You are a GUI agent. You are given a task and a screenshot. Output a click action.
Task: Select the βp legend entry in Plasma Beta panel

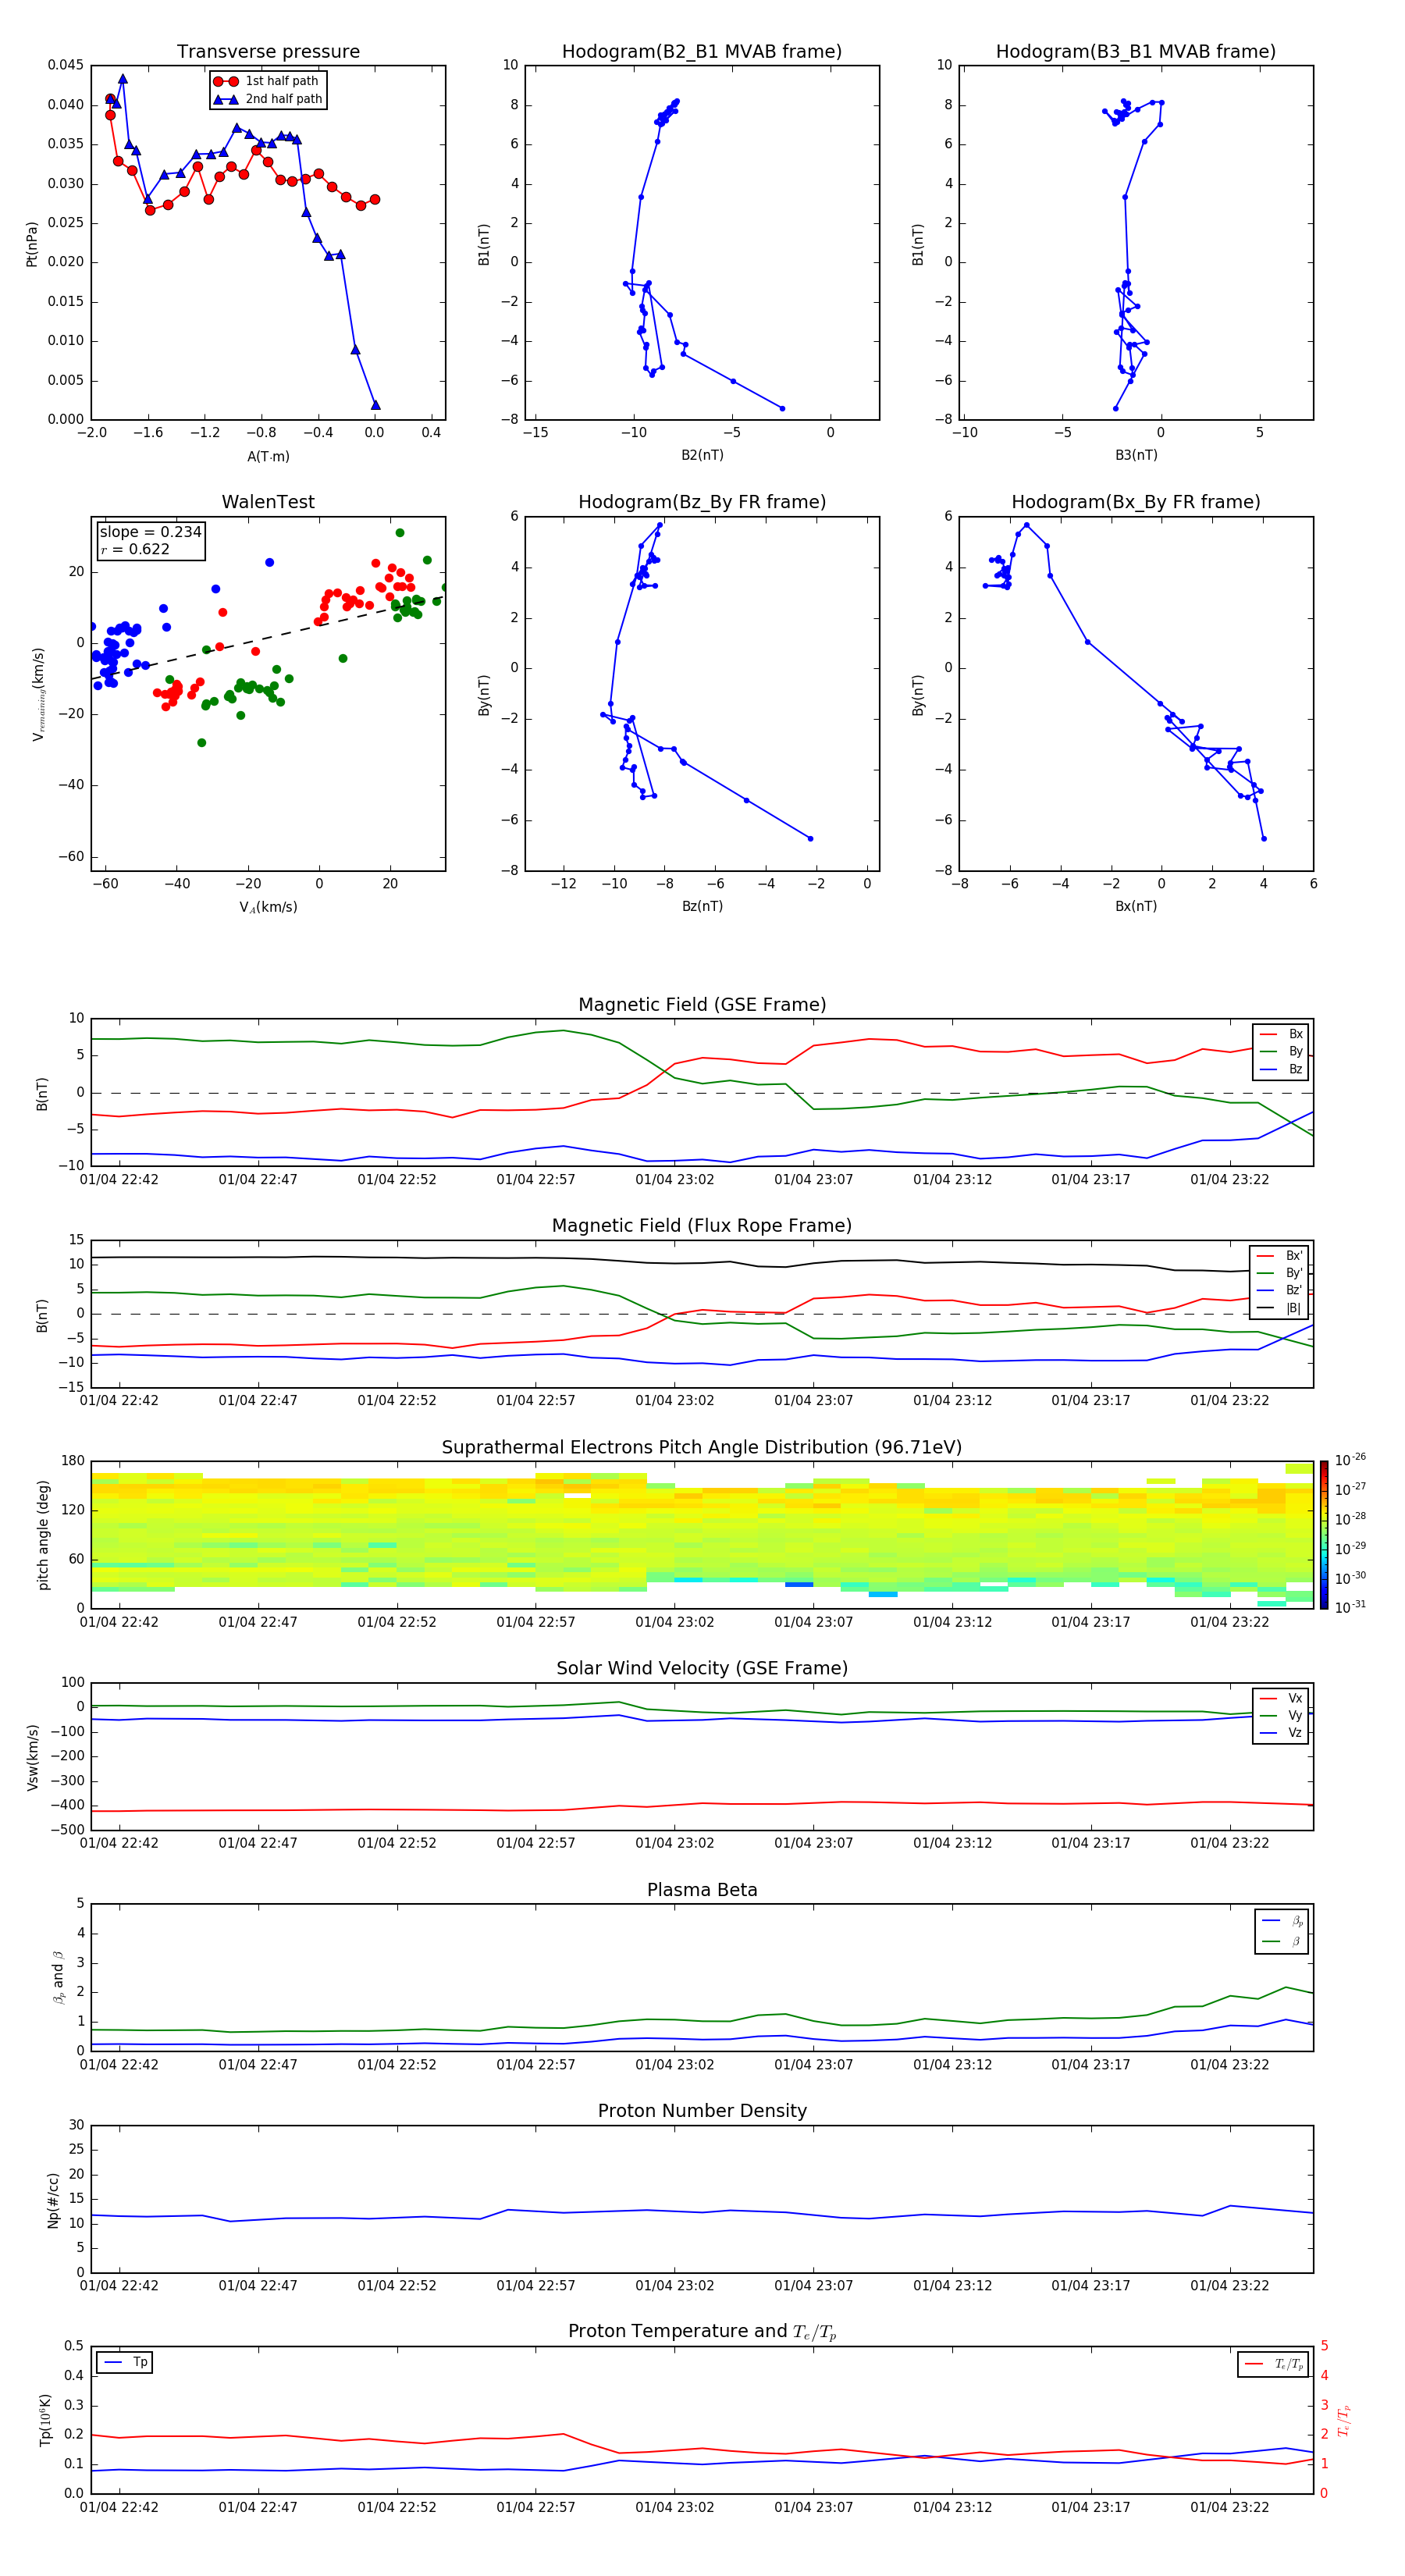[x=1282, y=1921]
